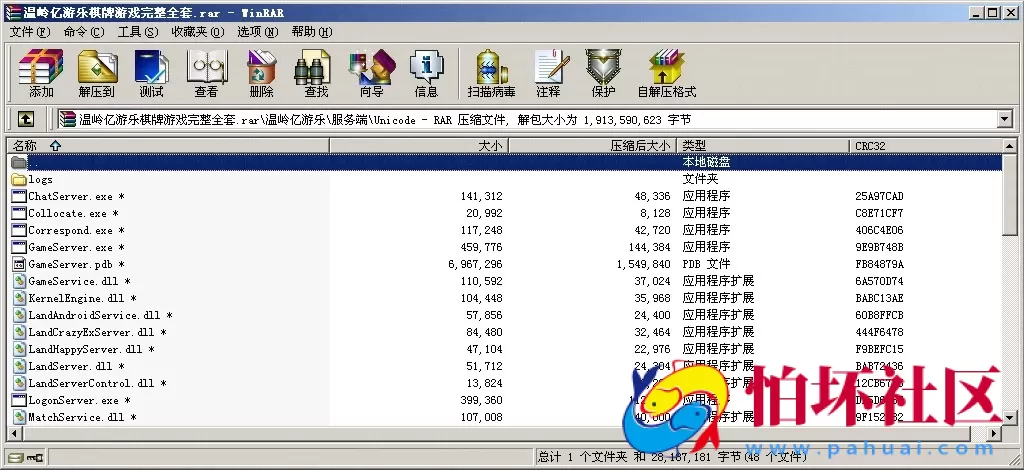1024x470 pixels.
Task: Open the Tools (工具) menu
Action: click(138, 32)
